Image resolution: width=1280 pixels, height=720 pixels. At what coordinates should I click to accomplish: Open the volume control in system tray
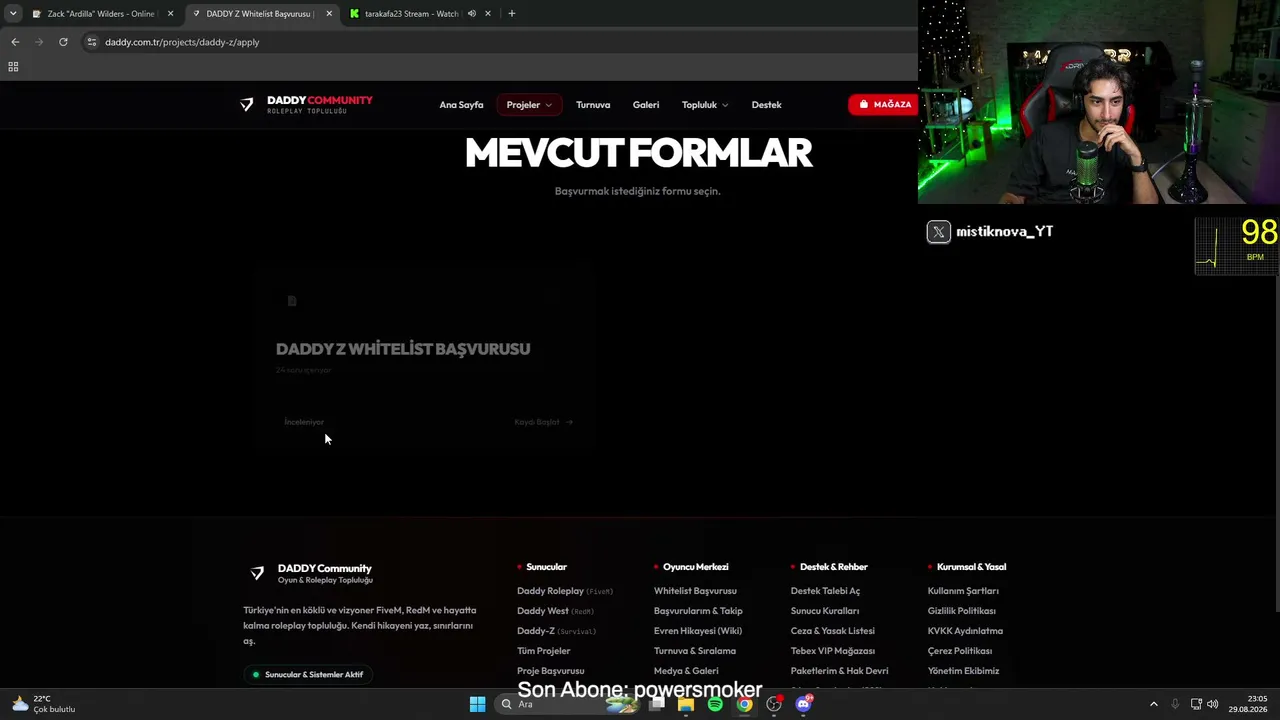point(1213,704)
